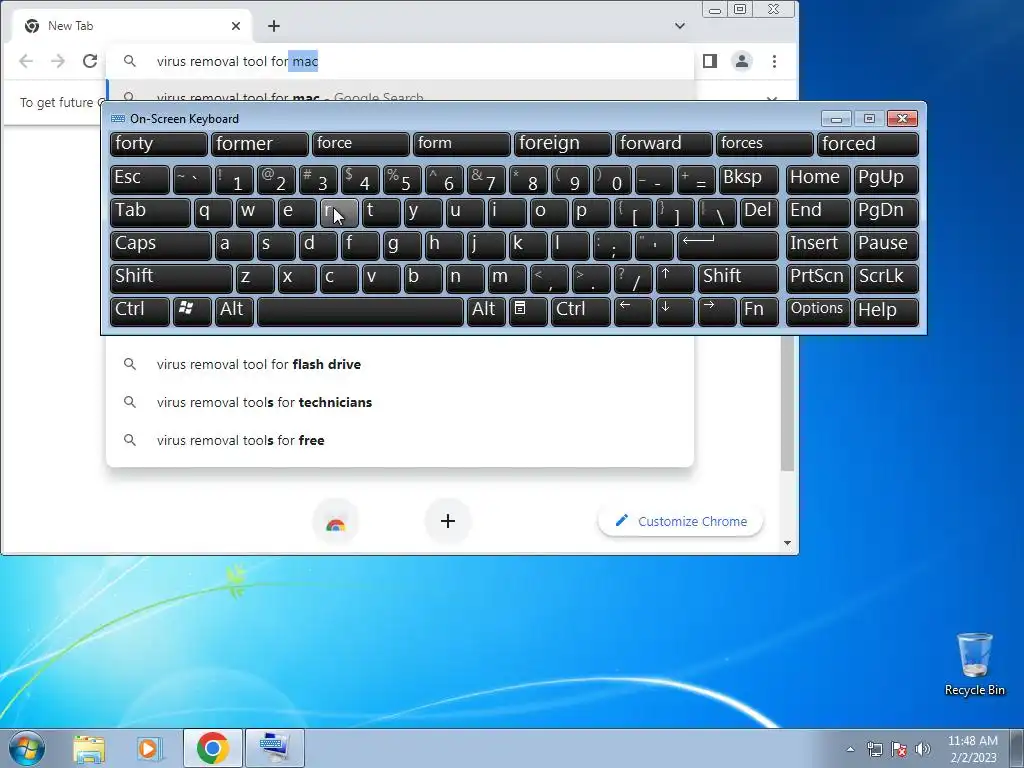Open a new Chrome tab
Image resolution: width=1024 pixels, height=768 pixels.
(274, 26)
